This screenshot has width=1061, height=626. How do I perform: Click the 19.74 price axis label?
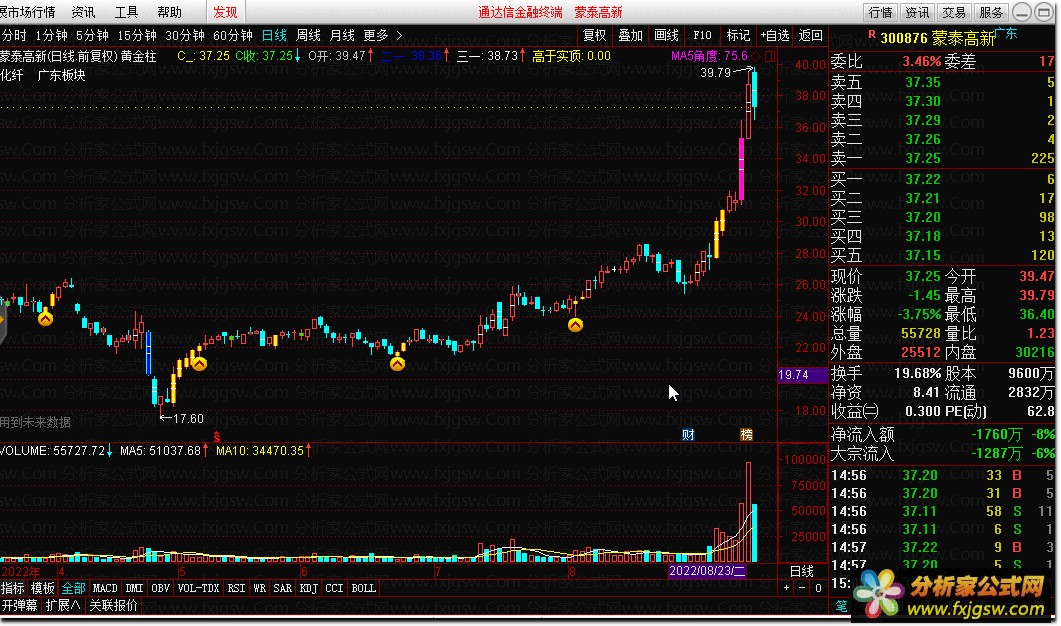(x=803, y=374)
